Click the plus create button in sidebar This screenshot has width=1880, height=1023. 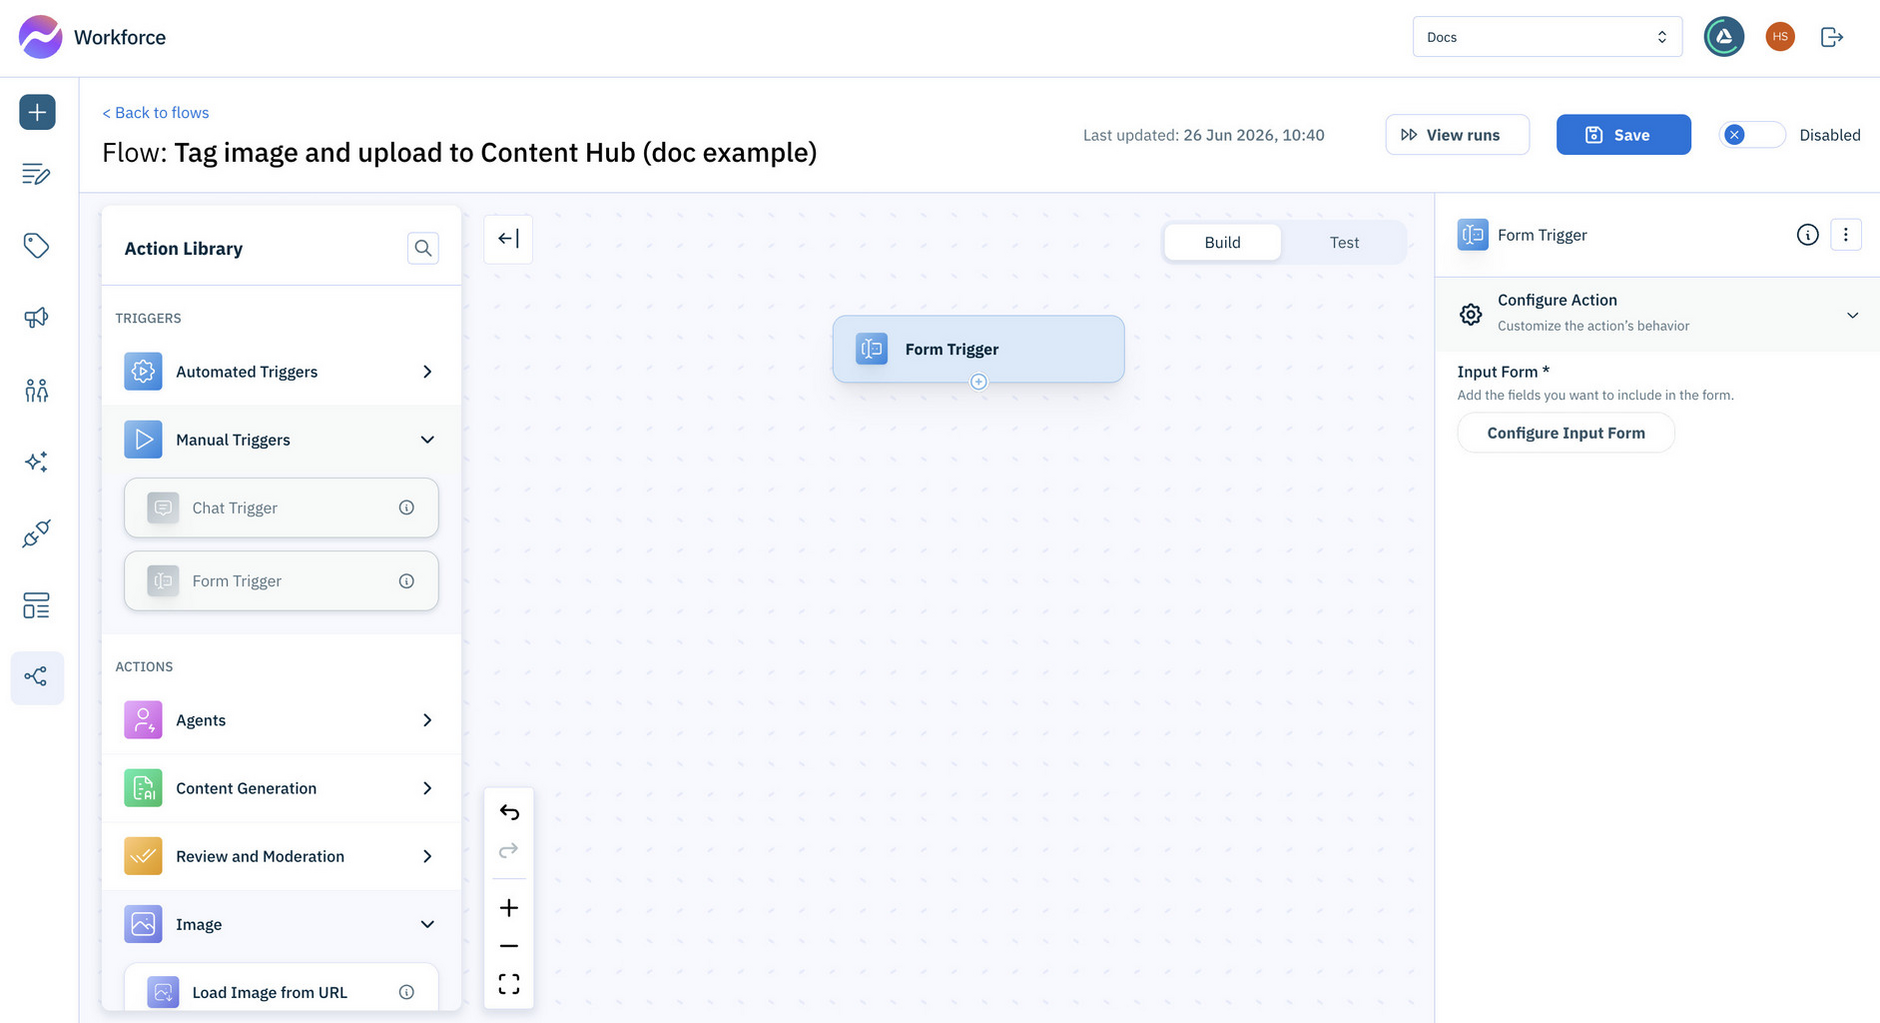pyautogui.click(x=37, y=112)
